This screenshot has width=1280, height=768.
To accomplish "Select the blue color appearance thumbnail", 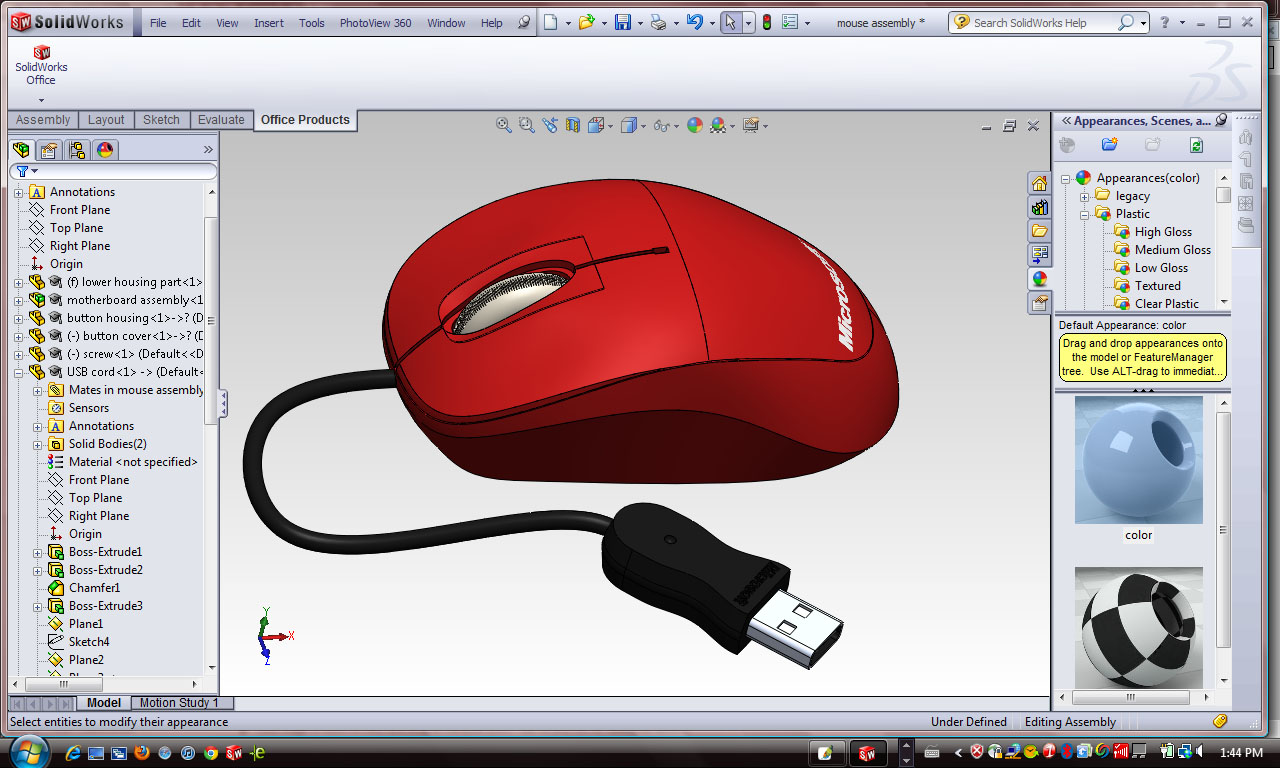I will [1139, 460].
